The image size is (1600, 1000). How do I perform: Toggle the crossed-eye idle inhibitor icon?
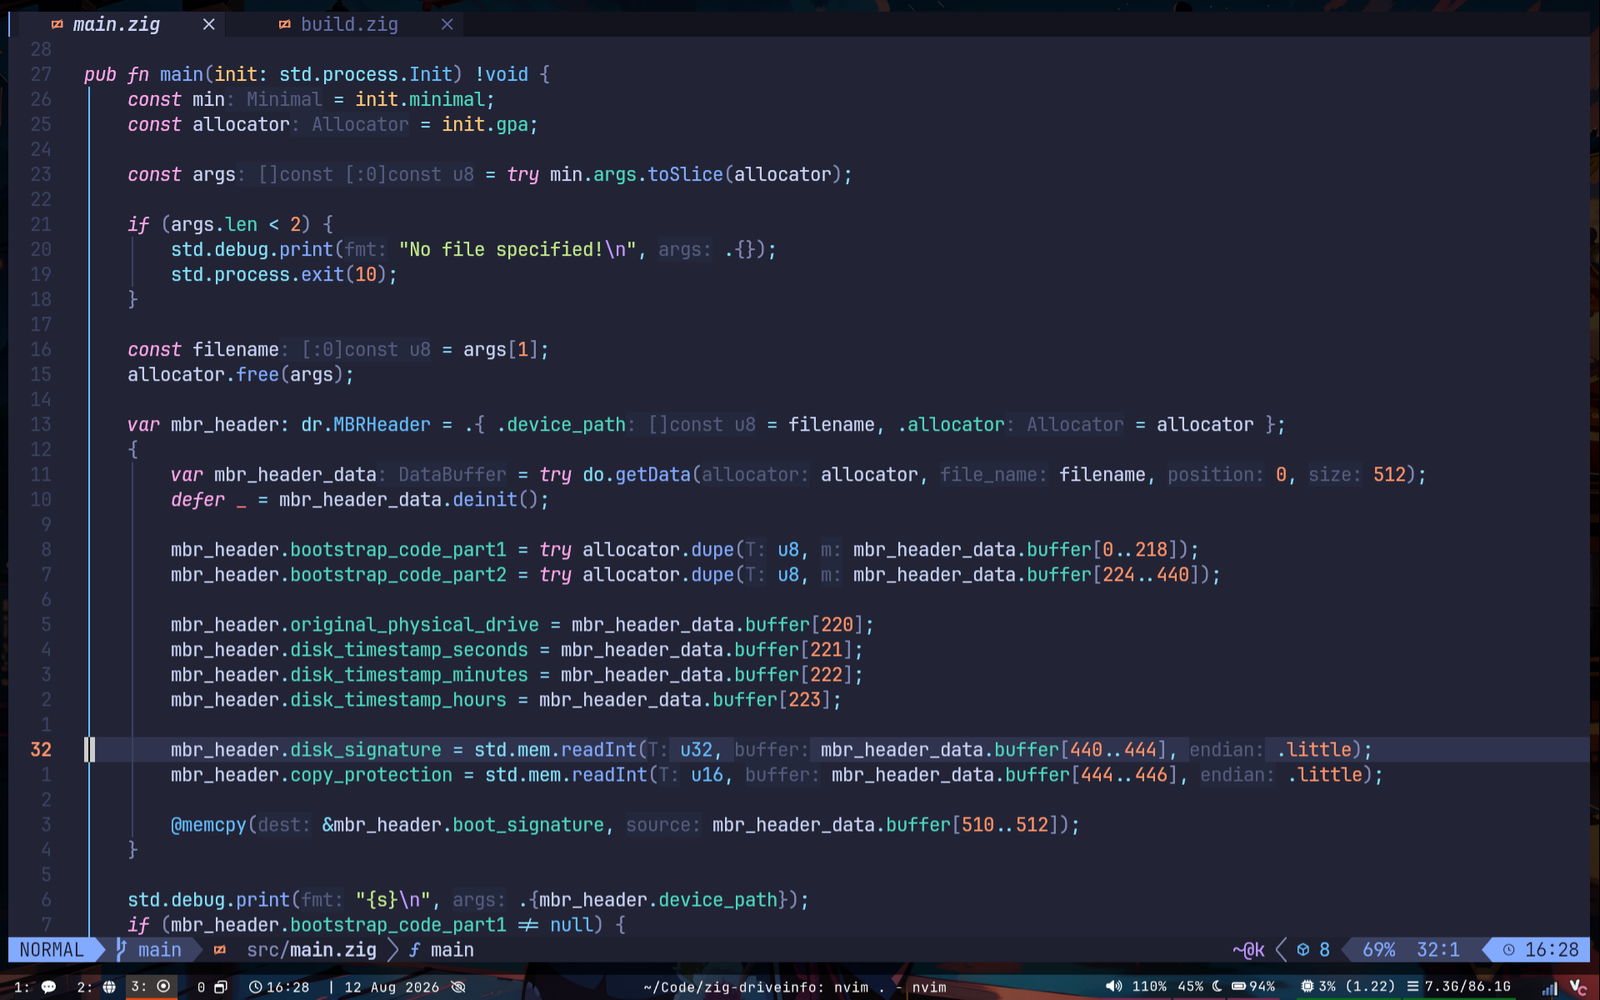(x=458, y=987)
